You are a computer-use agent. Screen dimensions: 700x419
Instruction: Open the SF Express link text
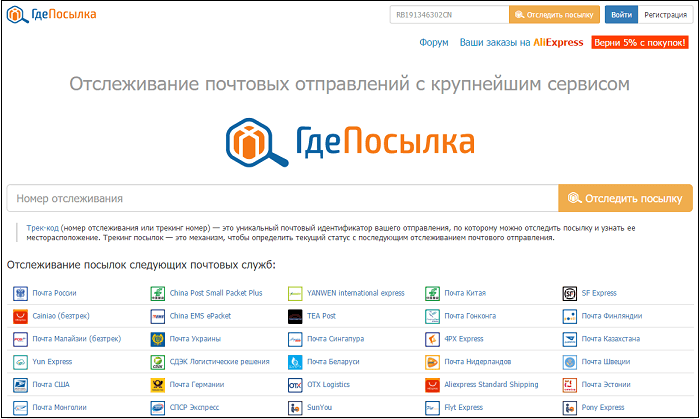tap(599, 293)
